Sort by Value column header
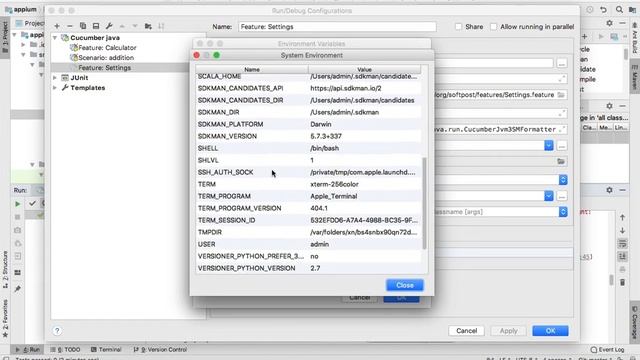 tap(364, 69)
